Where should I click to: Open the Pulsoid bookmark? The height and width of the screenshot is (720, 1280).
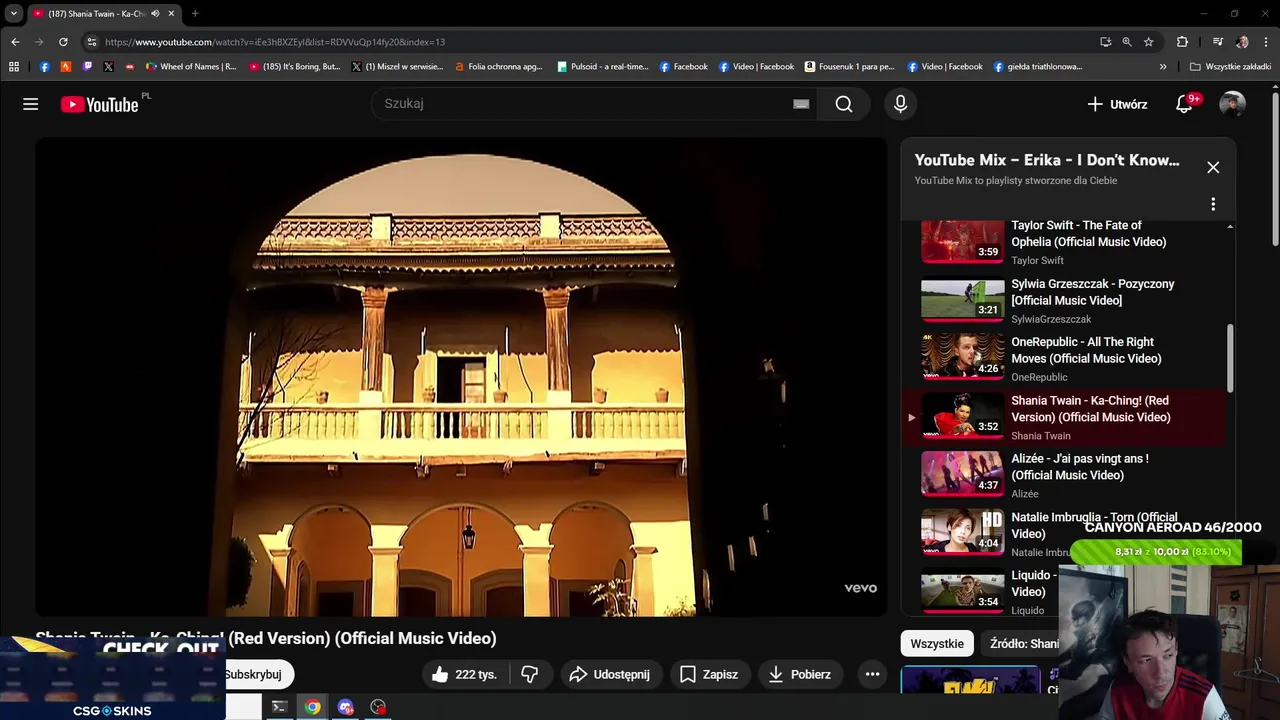[602, 67]
